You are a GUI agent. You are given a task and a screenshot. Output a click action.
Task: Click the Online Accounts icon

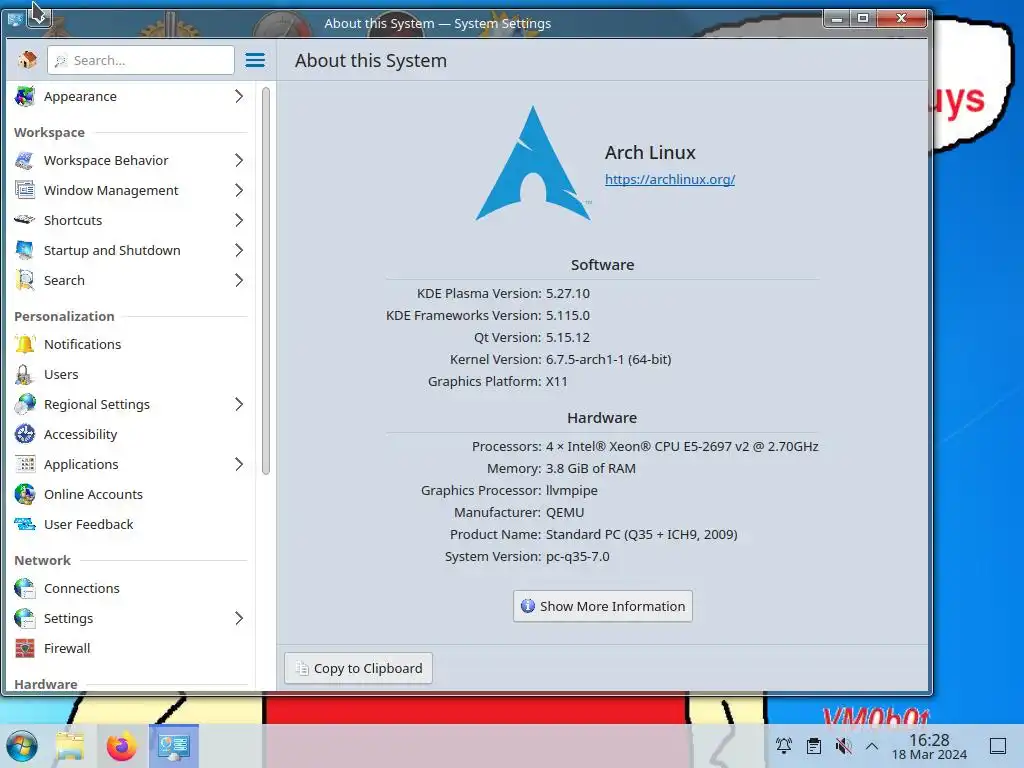click(x=25, y=494)
